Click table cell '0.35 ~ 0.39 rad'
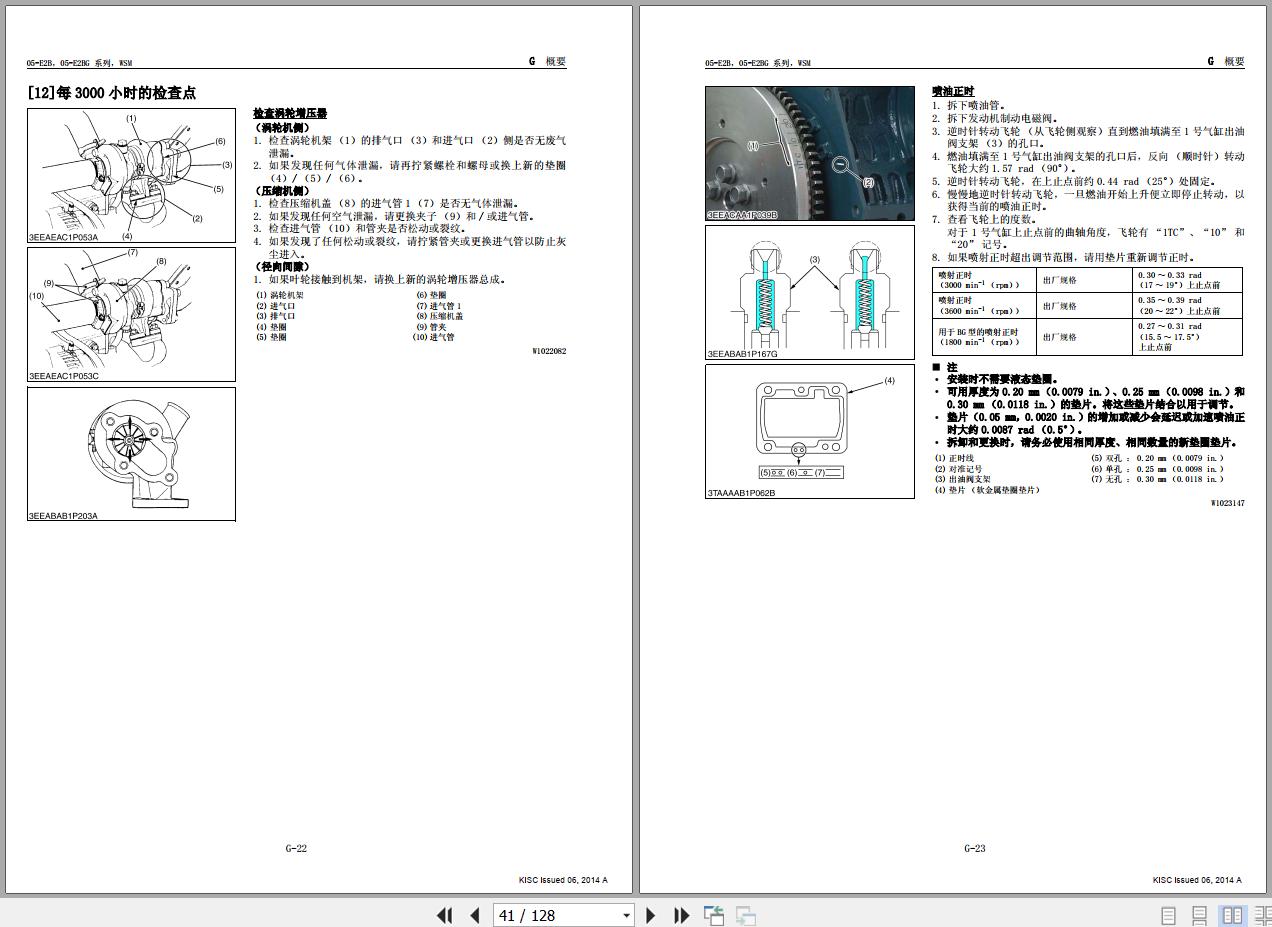1272x927 pixels. click(x=1188, y=305)
